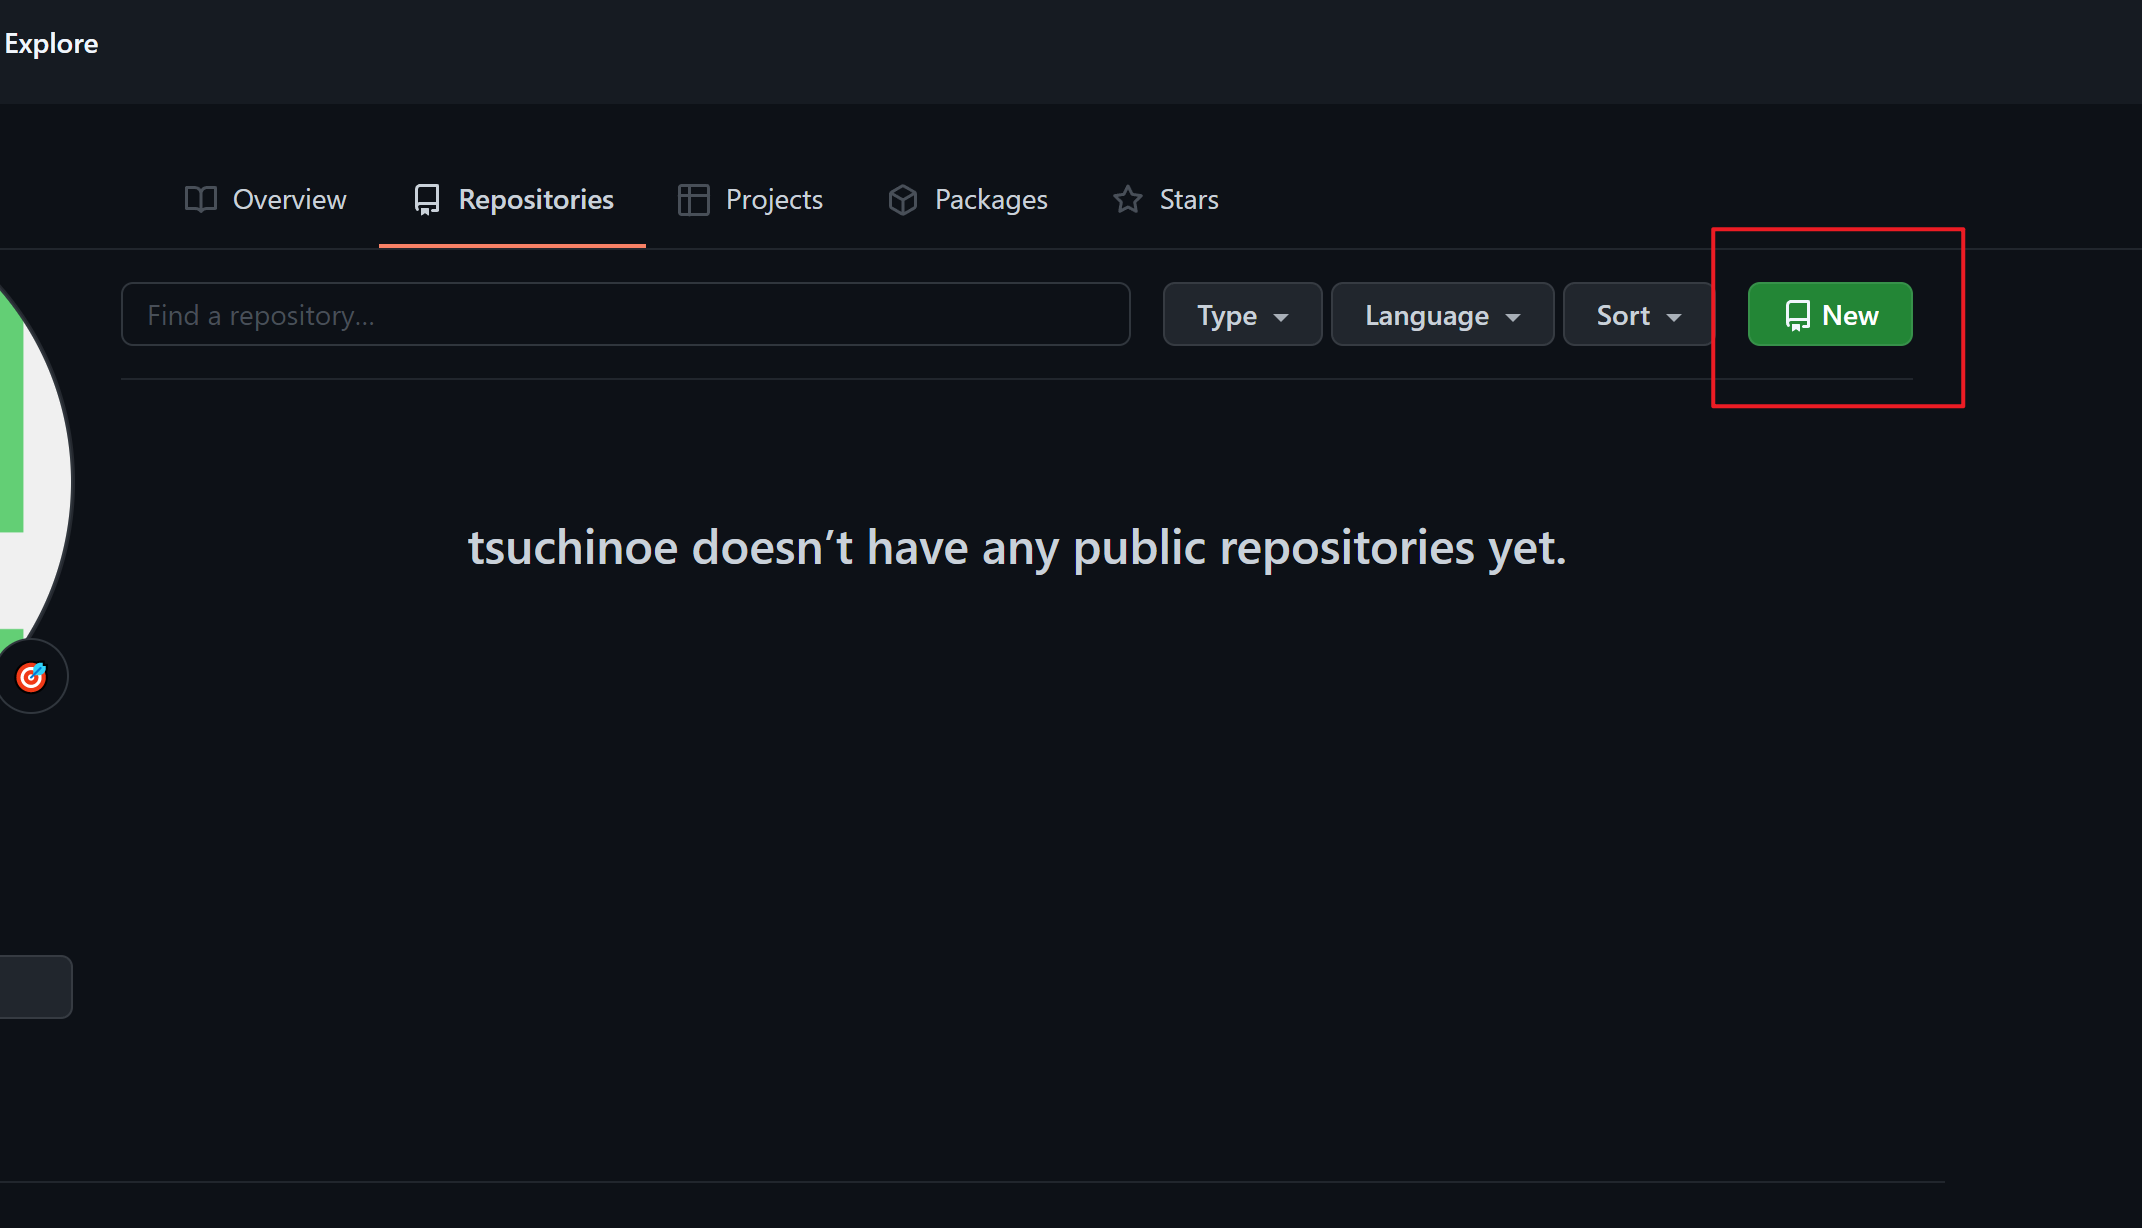Image resolution: width=2142 pixels, height=1228 pixels.
Task: Open the Stars tab
Action: (1166, 199)
